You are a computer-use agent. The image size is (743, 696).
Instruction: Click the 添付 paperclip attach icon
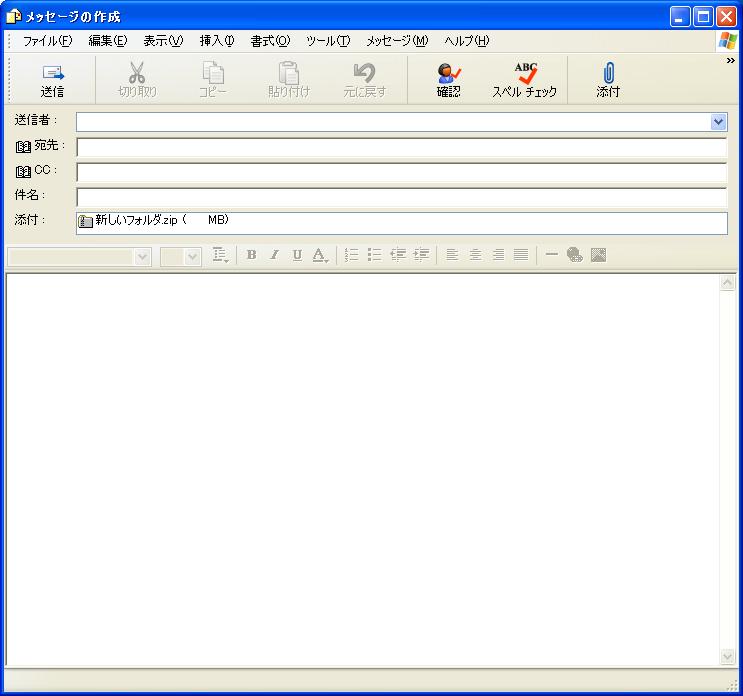tap(608, 72)
